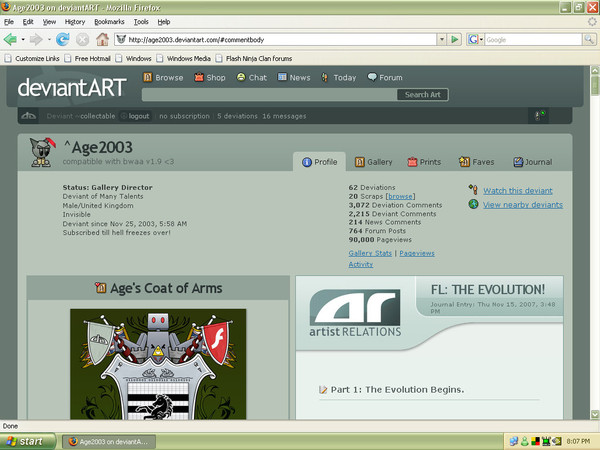Click the Google search box
Viewport: 600px width, 450px height.
coord(533,39)
